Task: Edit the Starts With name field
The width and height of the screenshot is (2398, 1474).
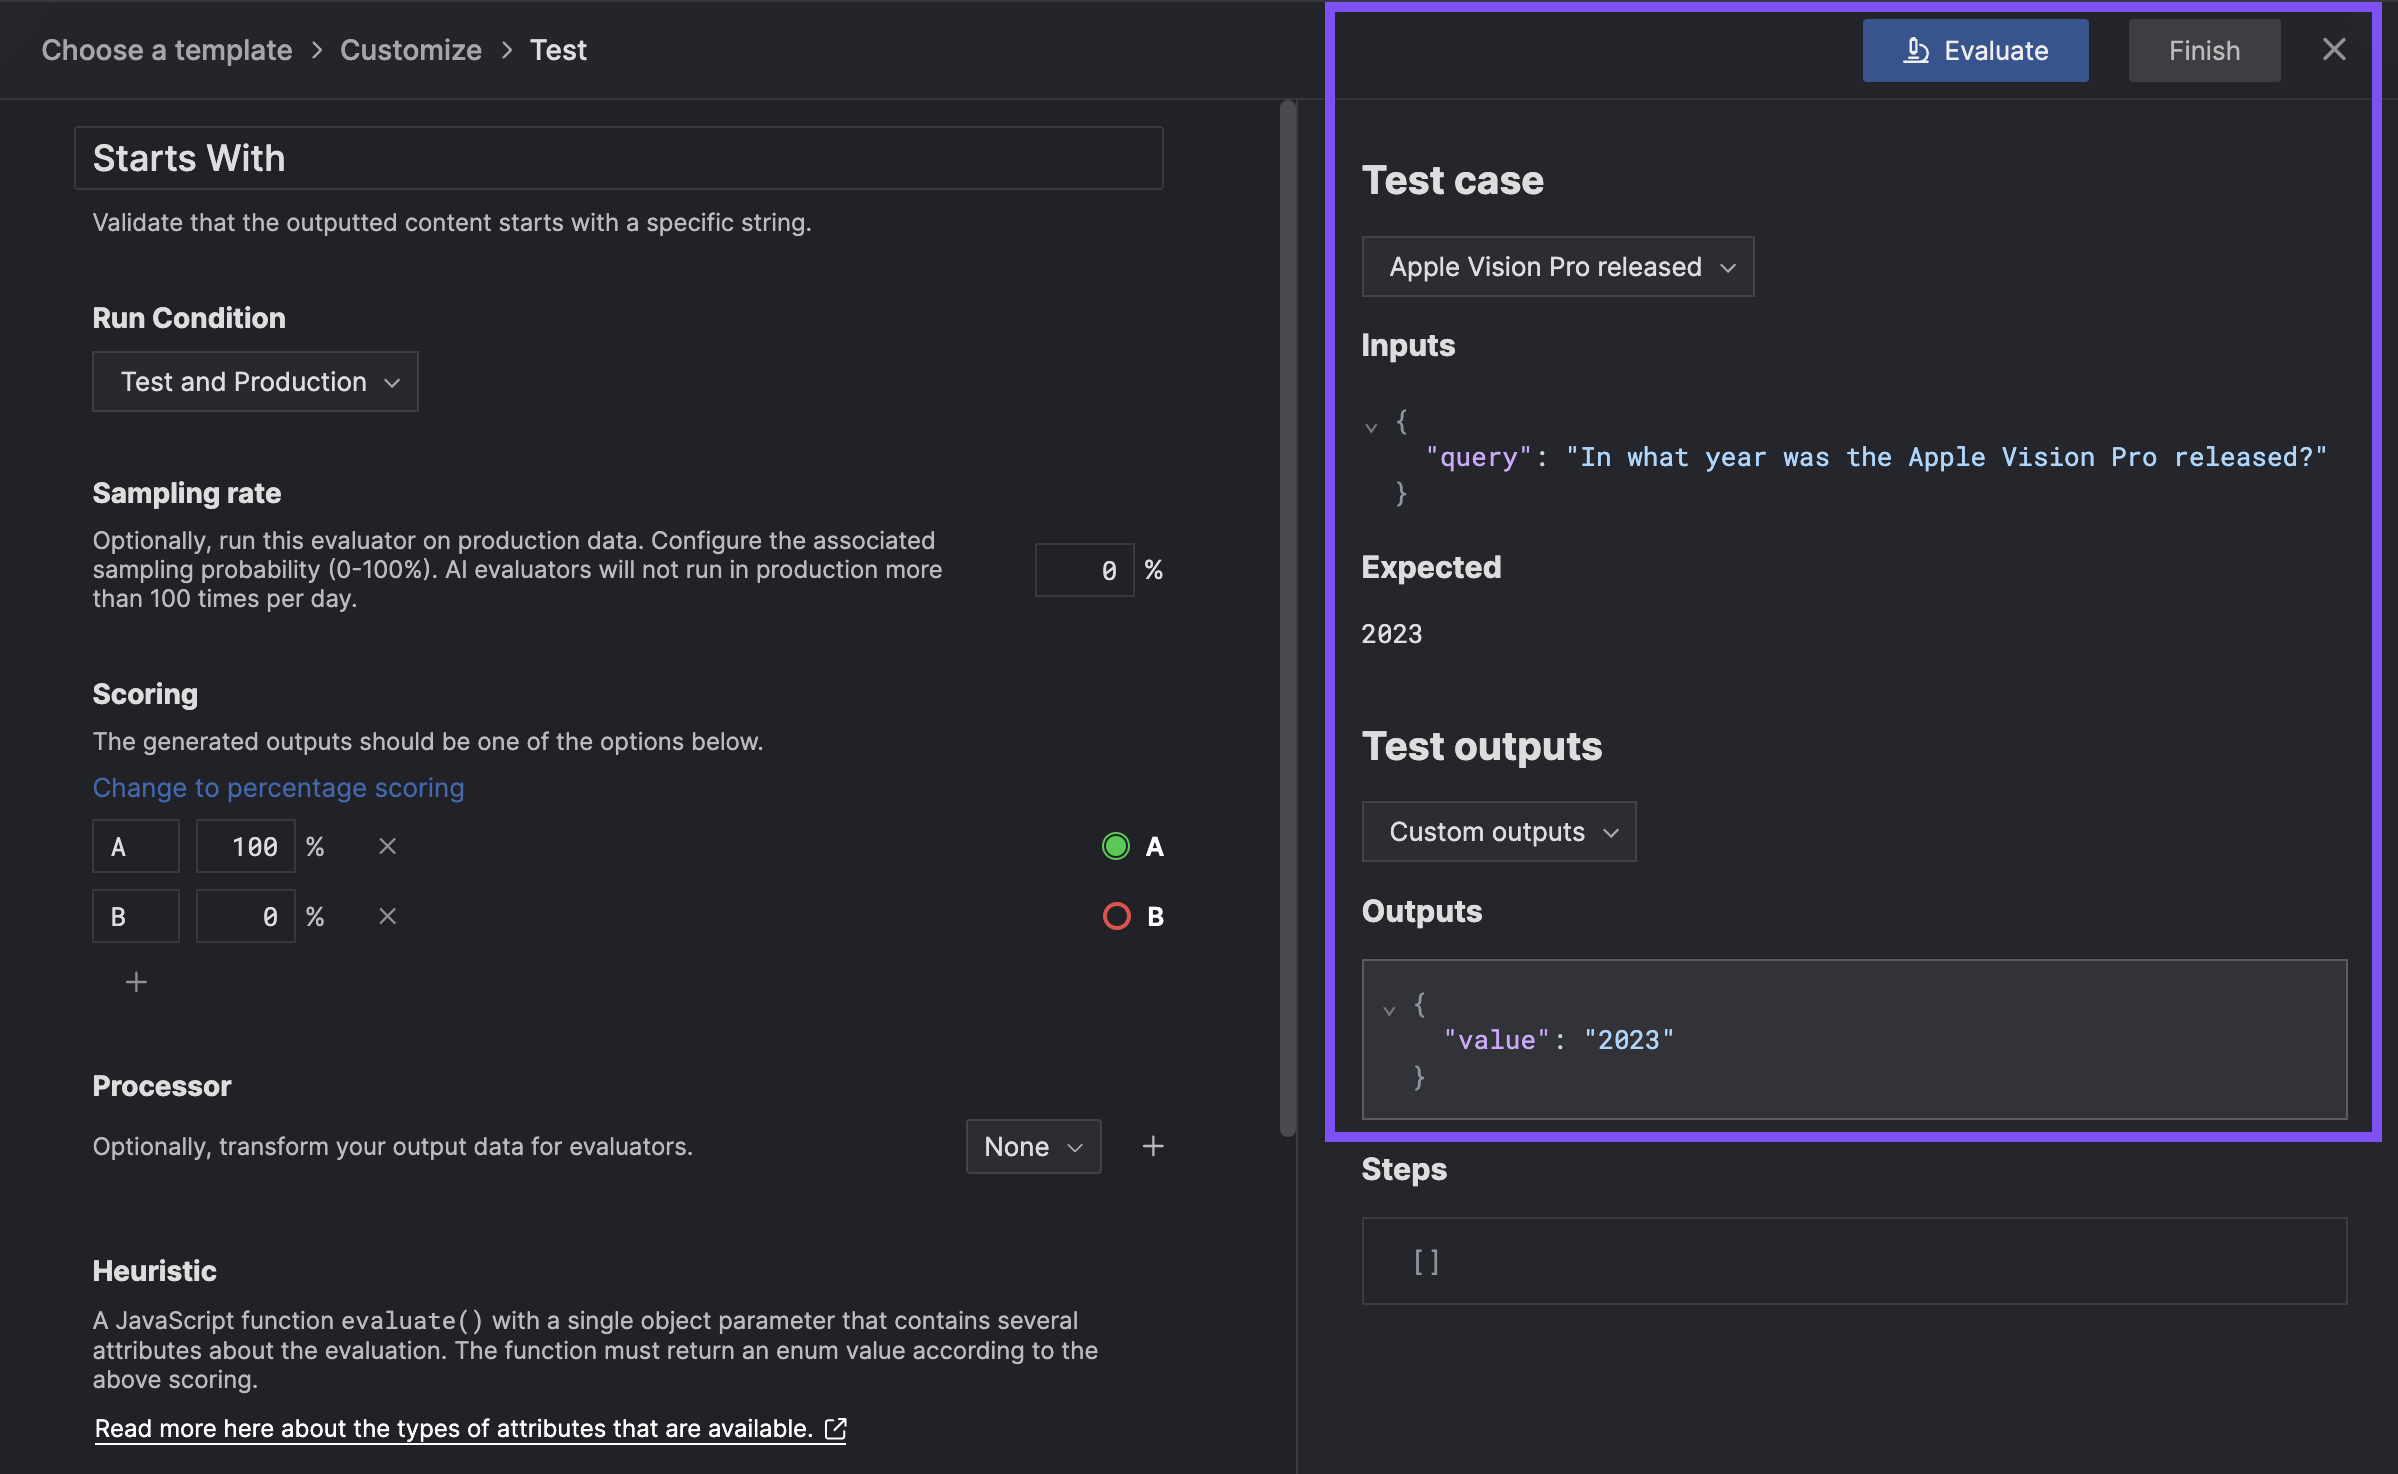Action: [x=618, y=158]
